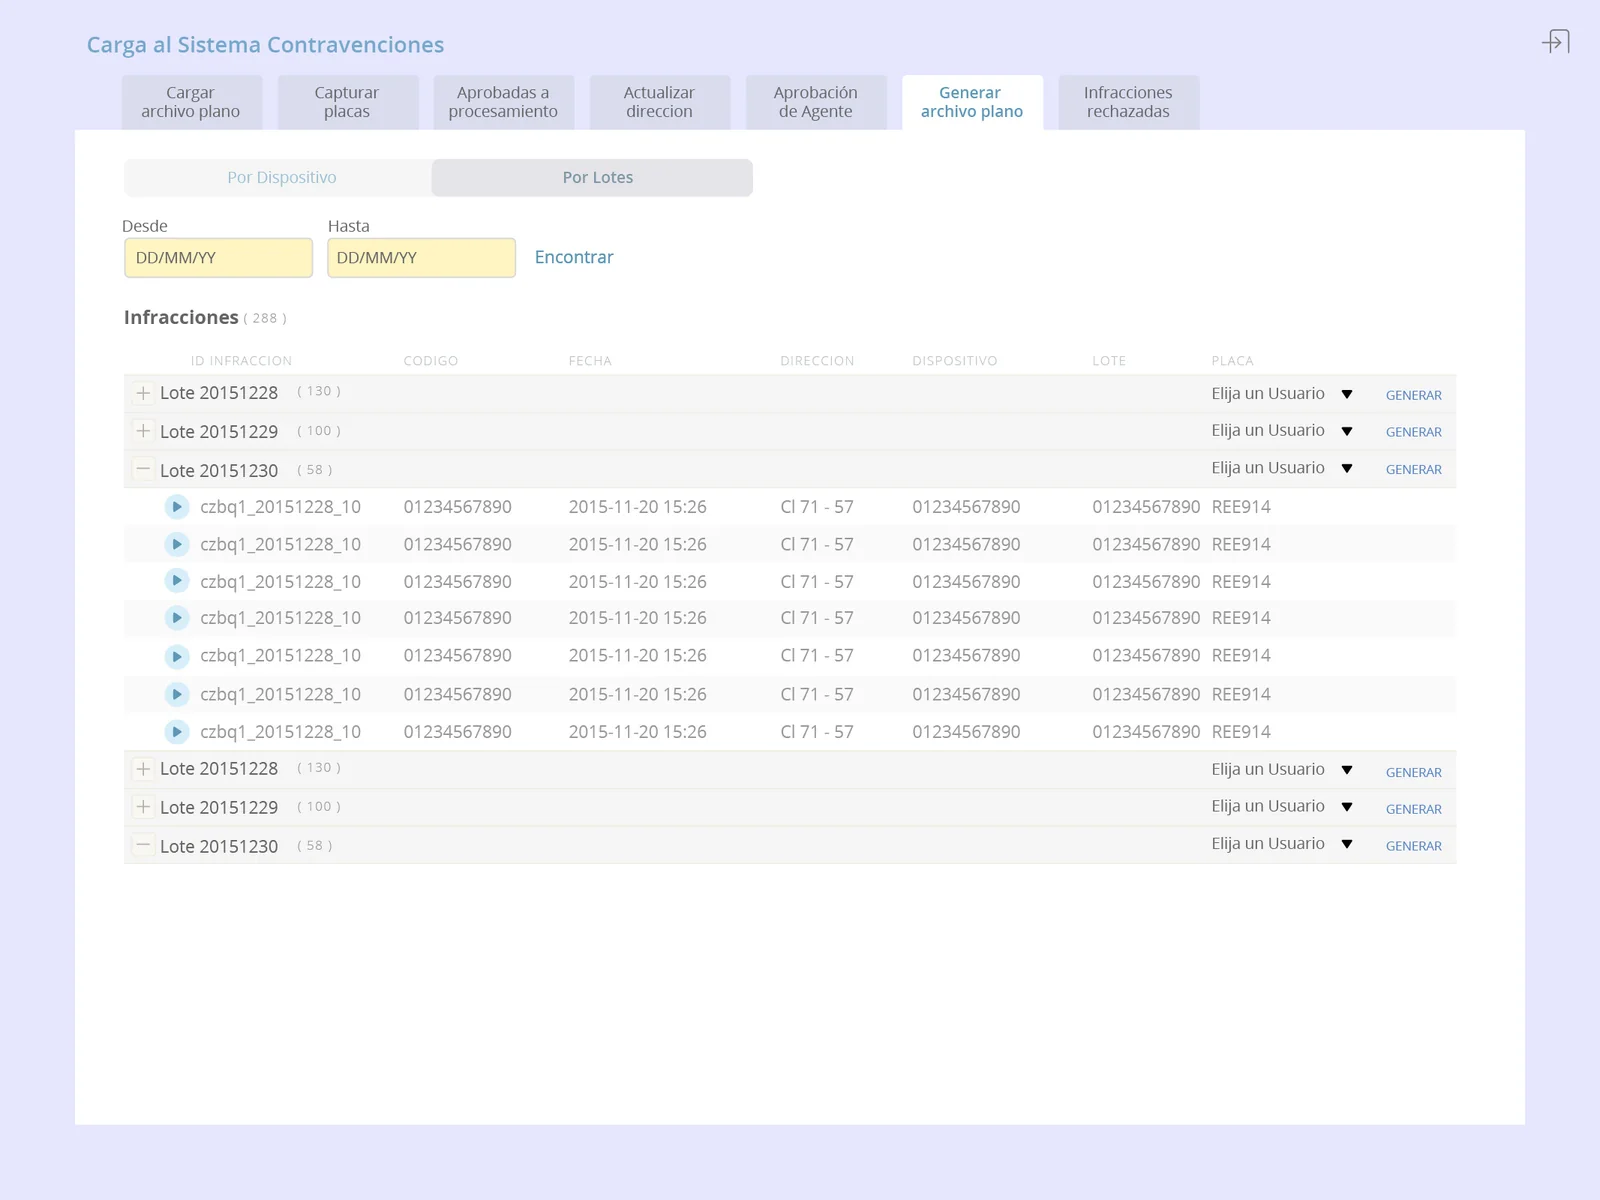Click the Encontrar link
1600x1200 pixels.
(x=574, y=257)
